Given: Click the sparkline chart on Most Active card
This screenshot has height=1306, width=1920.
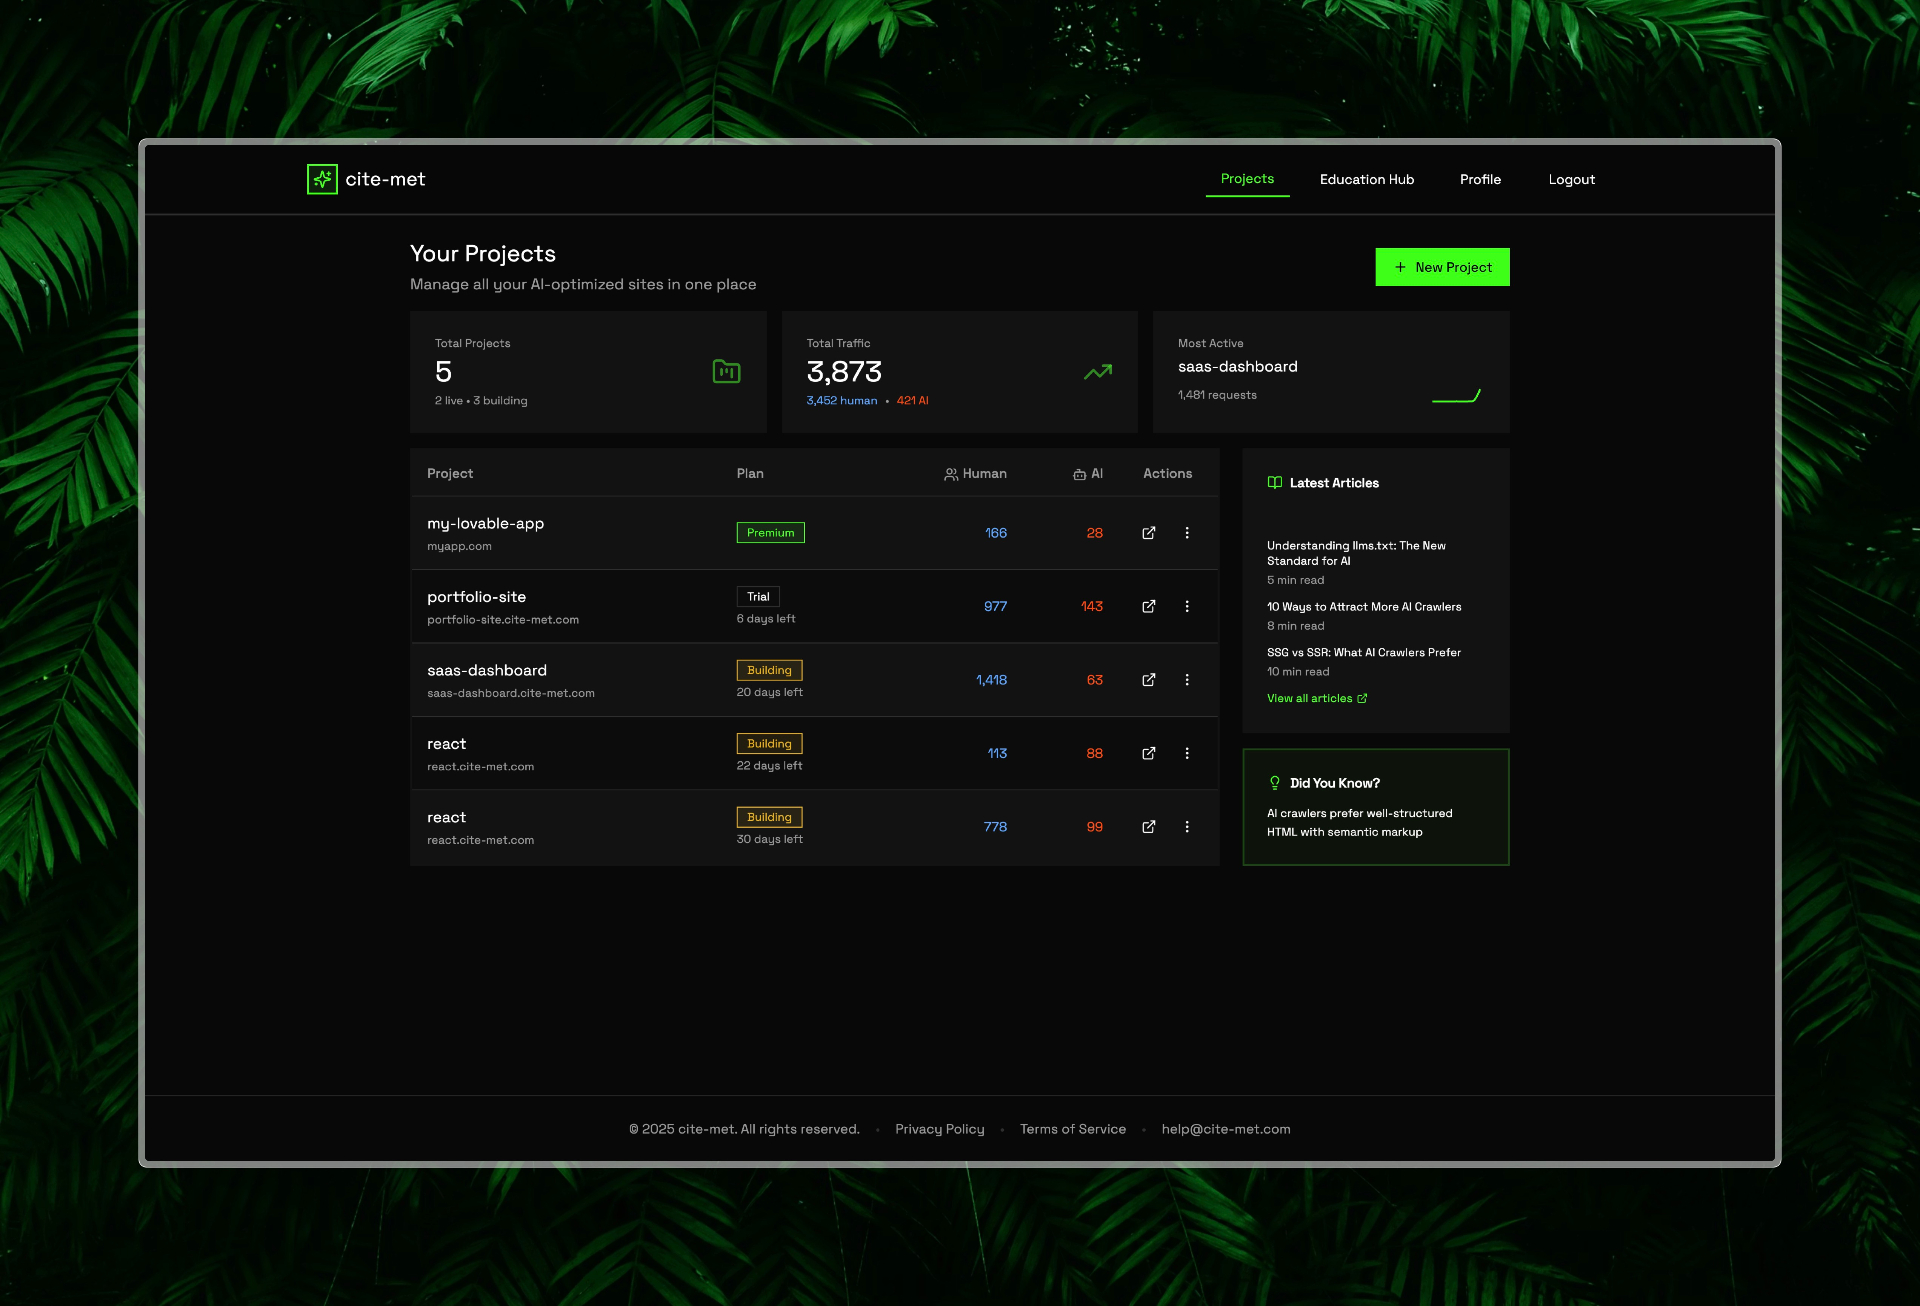Looking at the screenshot, I should tap(1455, 394).
